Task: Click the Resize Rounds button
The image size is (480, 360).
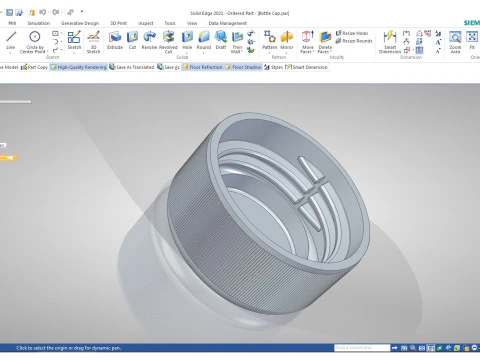Action: (x=354, y=41)
